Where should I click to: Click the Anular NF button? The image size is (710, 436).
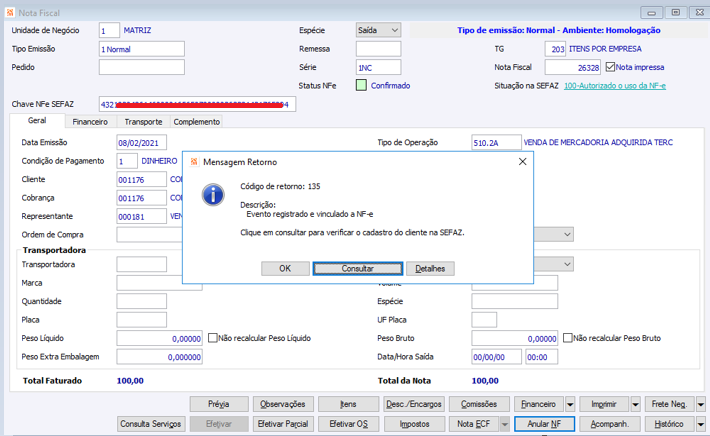544,424
